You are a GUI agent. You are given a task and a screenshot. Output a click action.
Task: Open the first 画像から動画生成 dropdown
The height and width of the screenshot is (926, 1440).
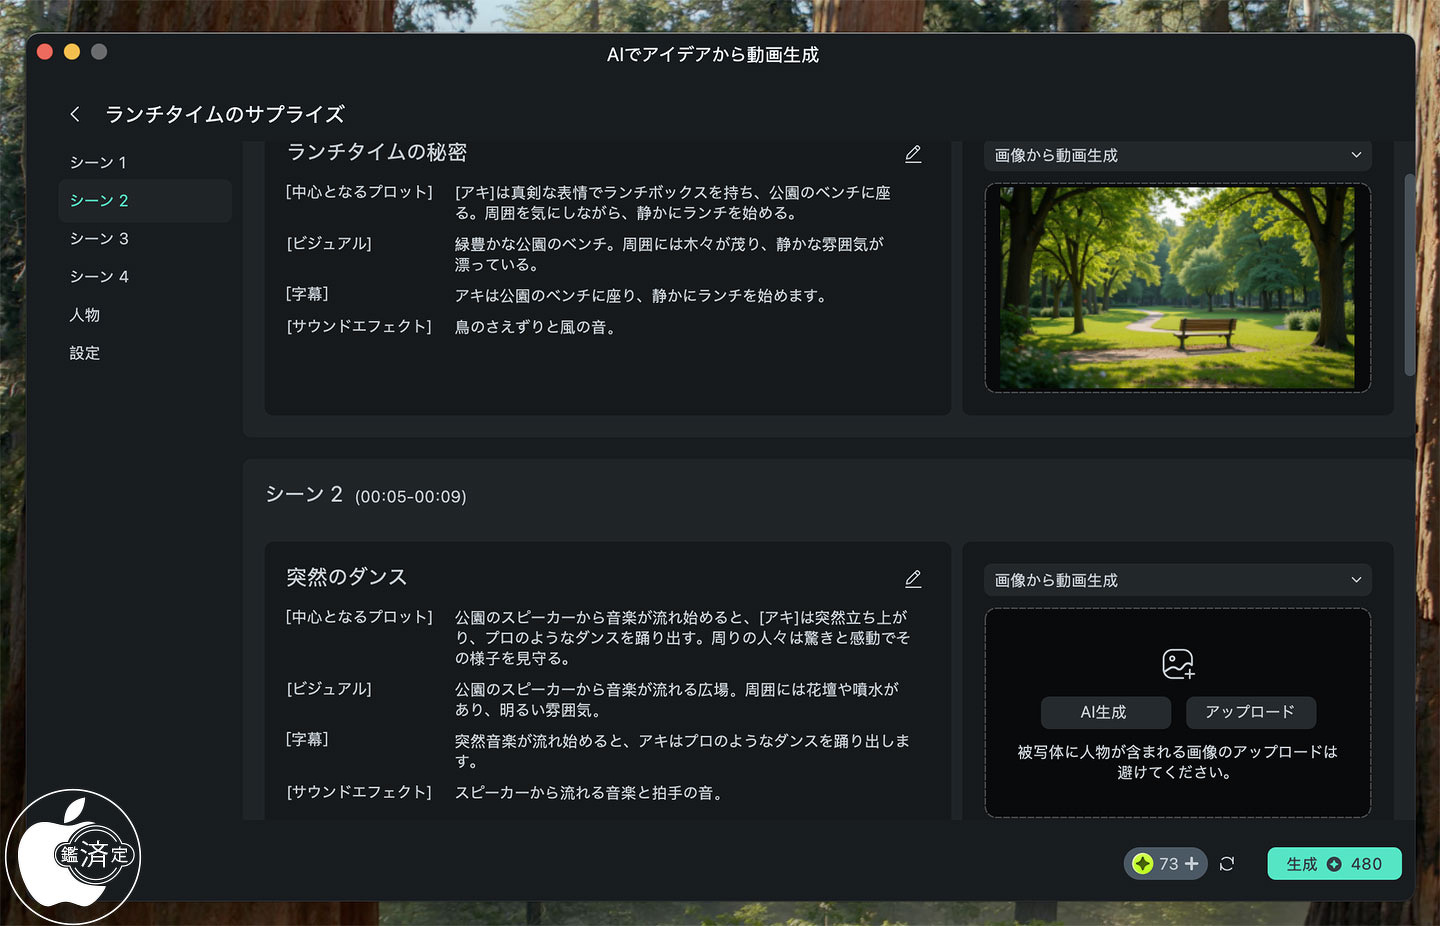(x=1178, y=155)
